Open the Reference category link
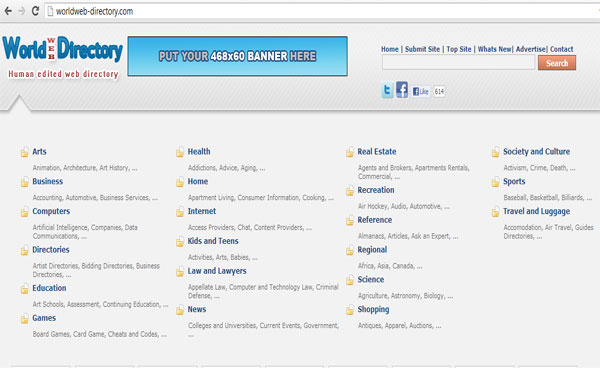The image size is (600, 370). pos(375,220)
